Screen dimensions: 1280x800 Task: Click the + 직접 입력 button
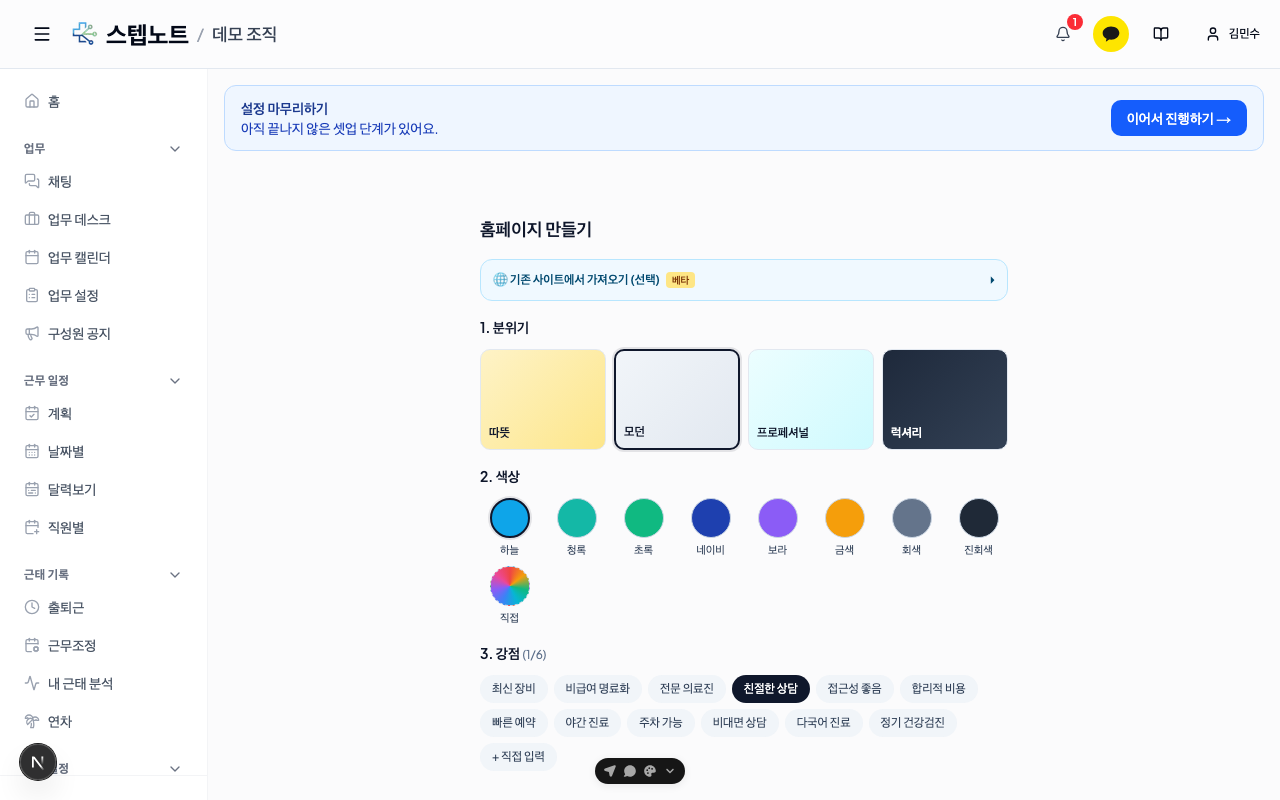coord(518,757)
